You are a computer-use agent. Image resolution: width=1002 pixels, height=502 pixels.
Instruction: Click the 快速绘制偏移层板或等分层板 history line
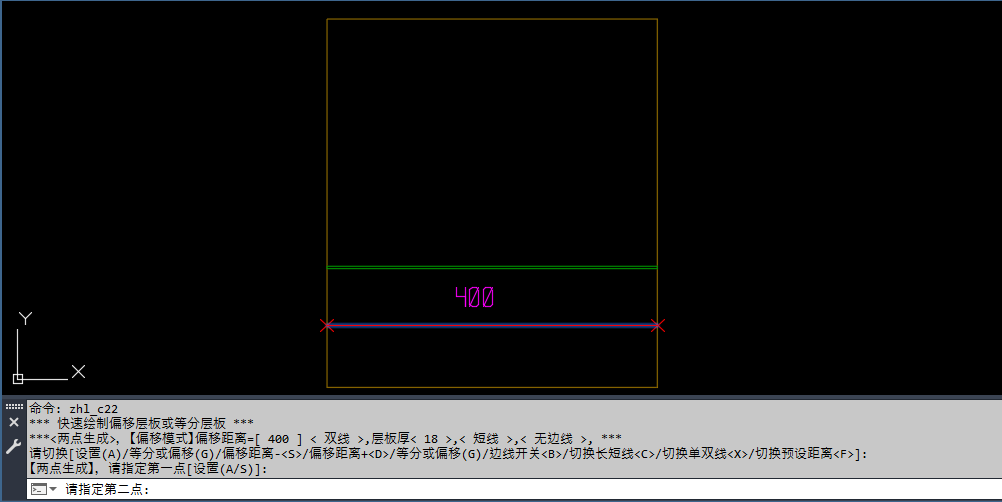142,423
